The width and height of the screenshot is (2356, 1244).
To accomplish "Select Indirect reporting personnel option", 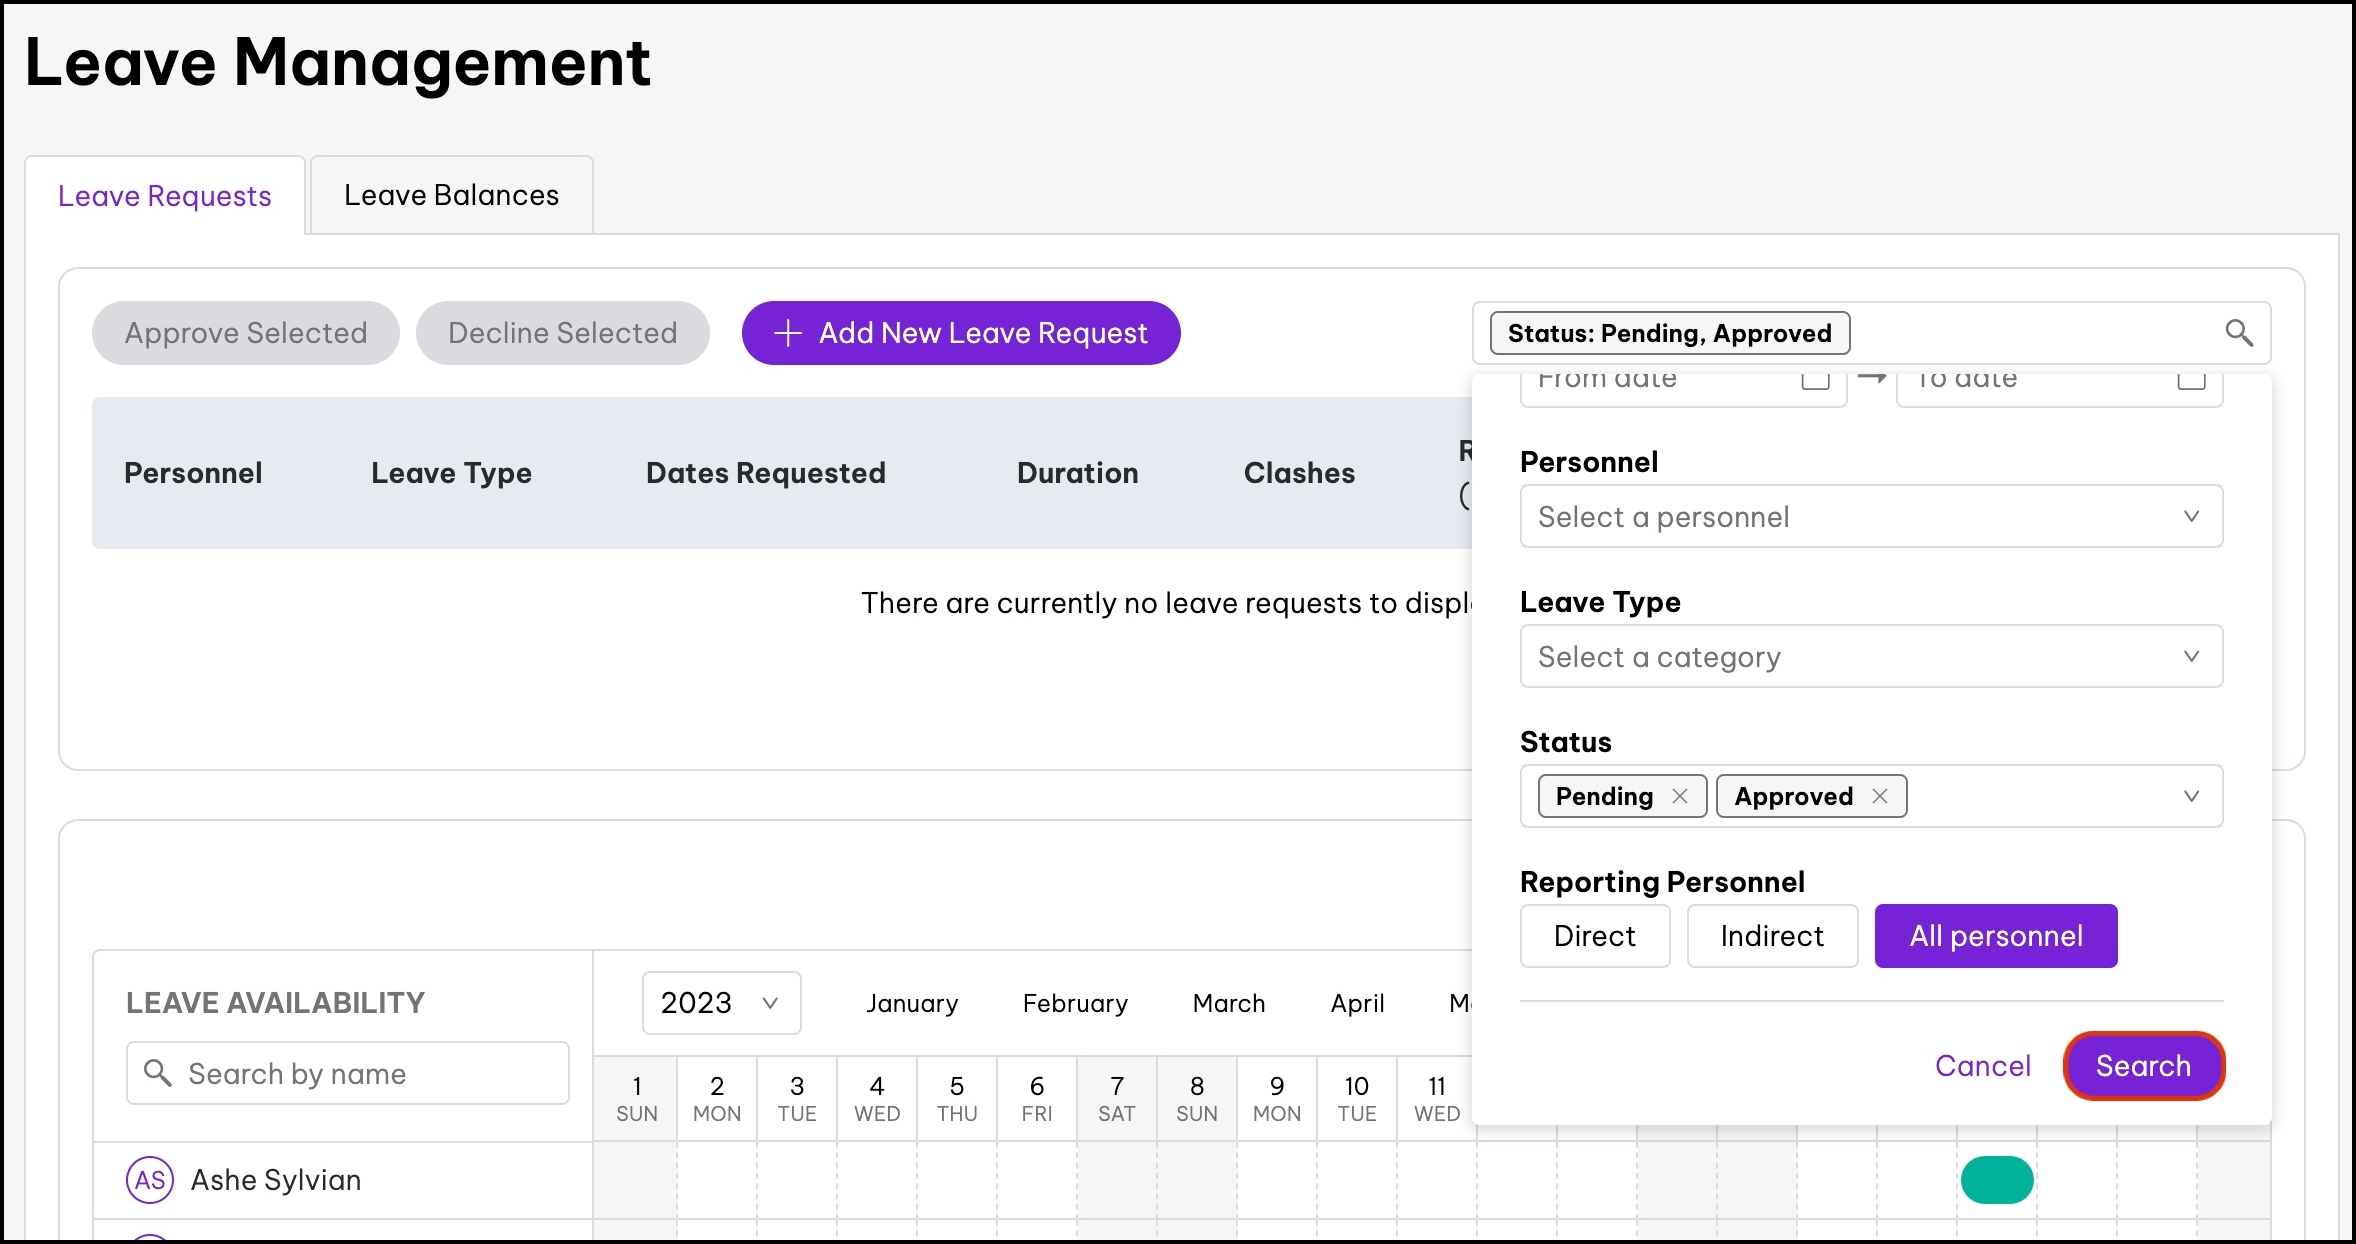I will (1771, 936).
